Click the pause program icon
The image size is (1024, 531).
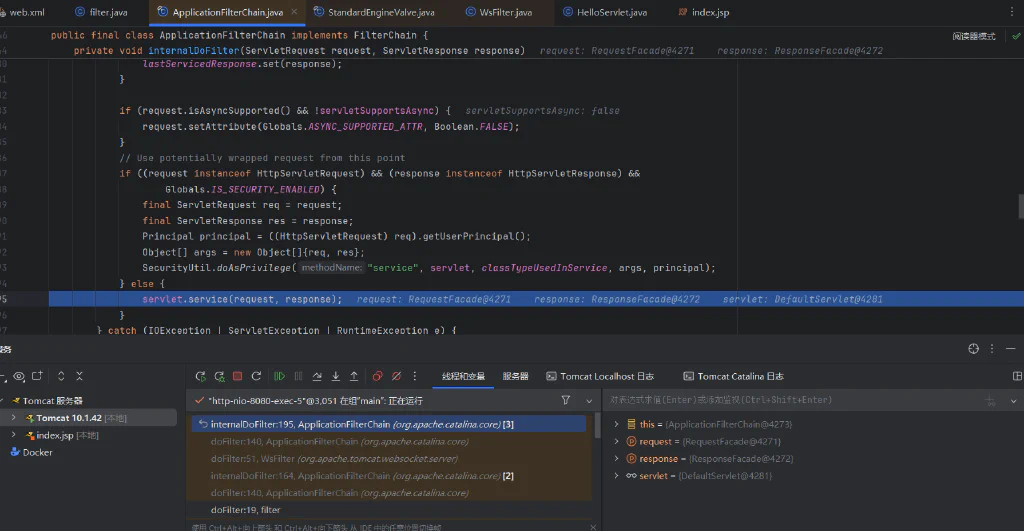(298, 376)
